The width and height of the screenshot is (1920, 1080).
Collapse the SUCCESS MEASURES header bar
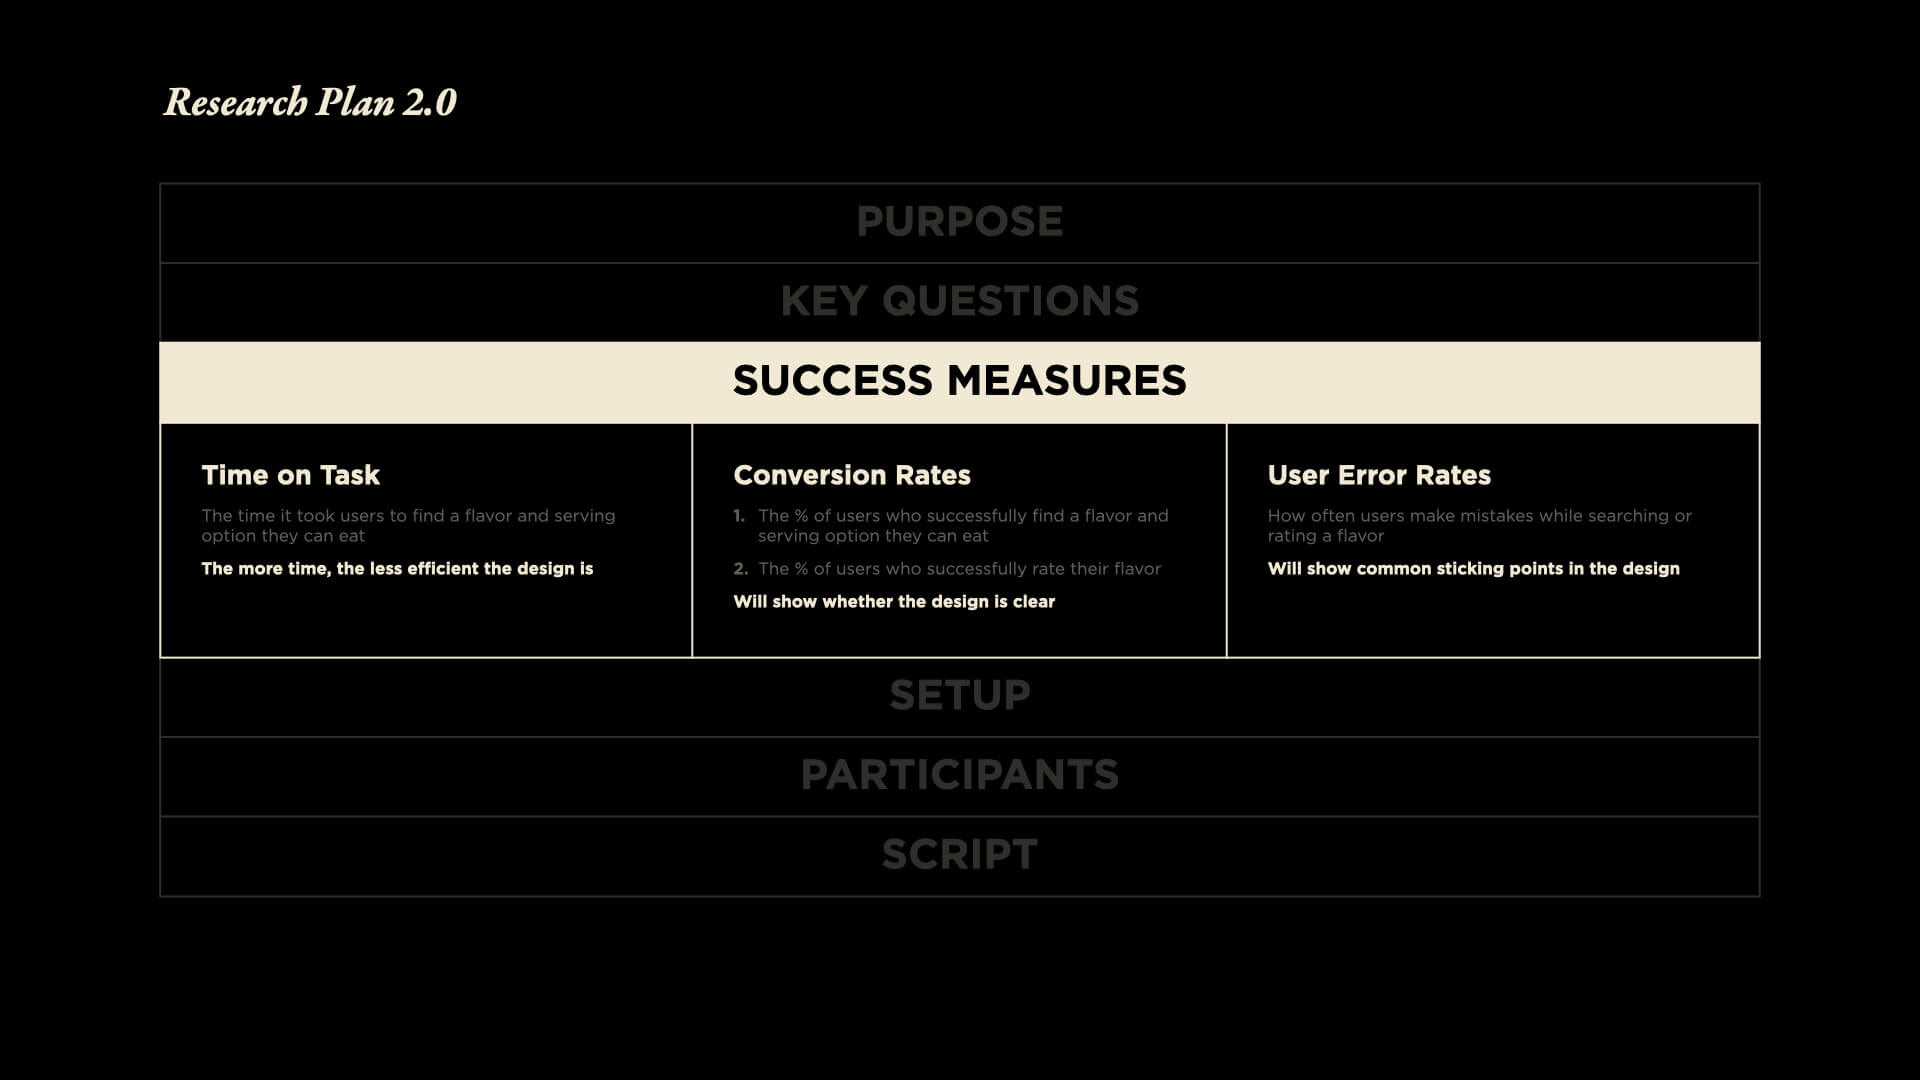coord(959,381)
